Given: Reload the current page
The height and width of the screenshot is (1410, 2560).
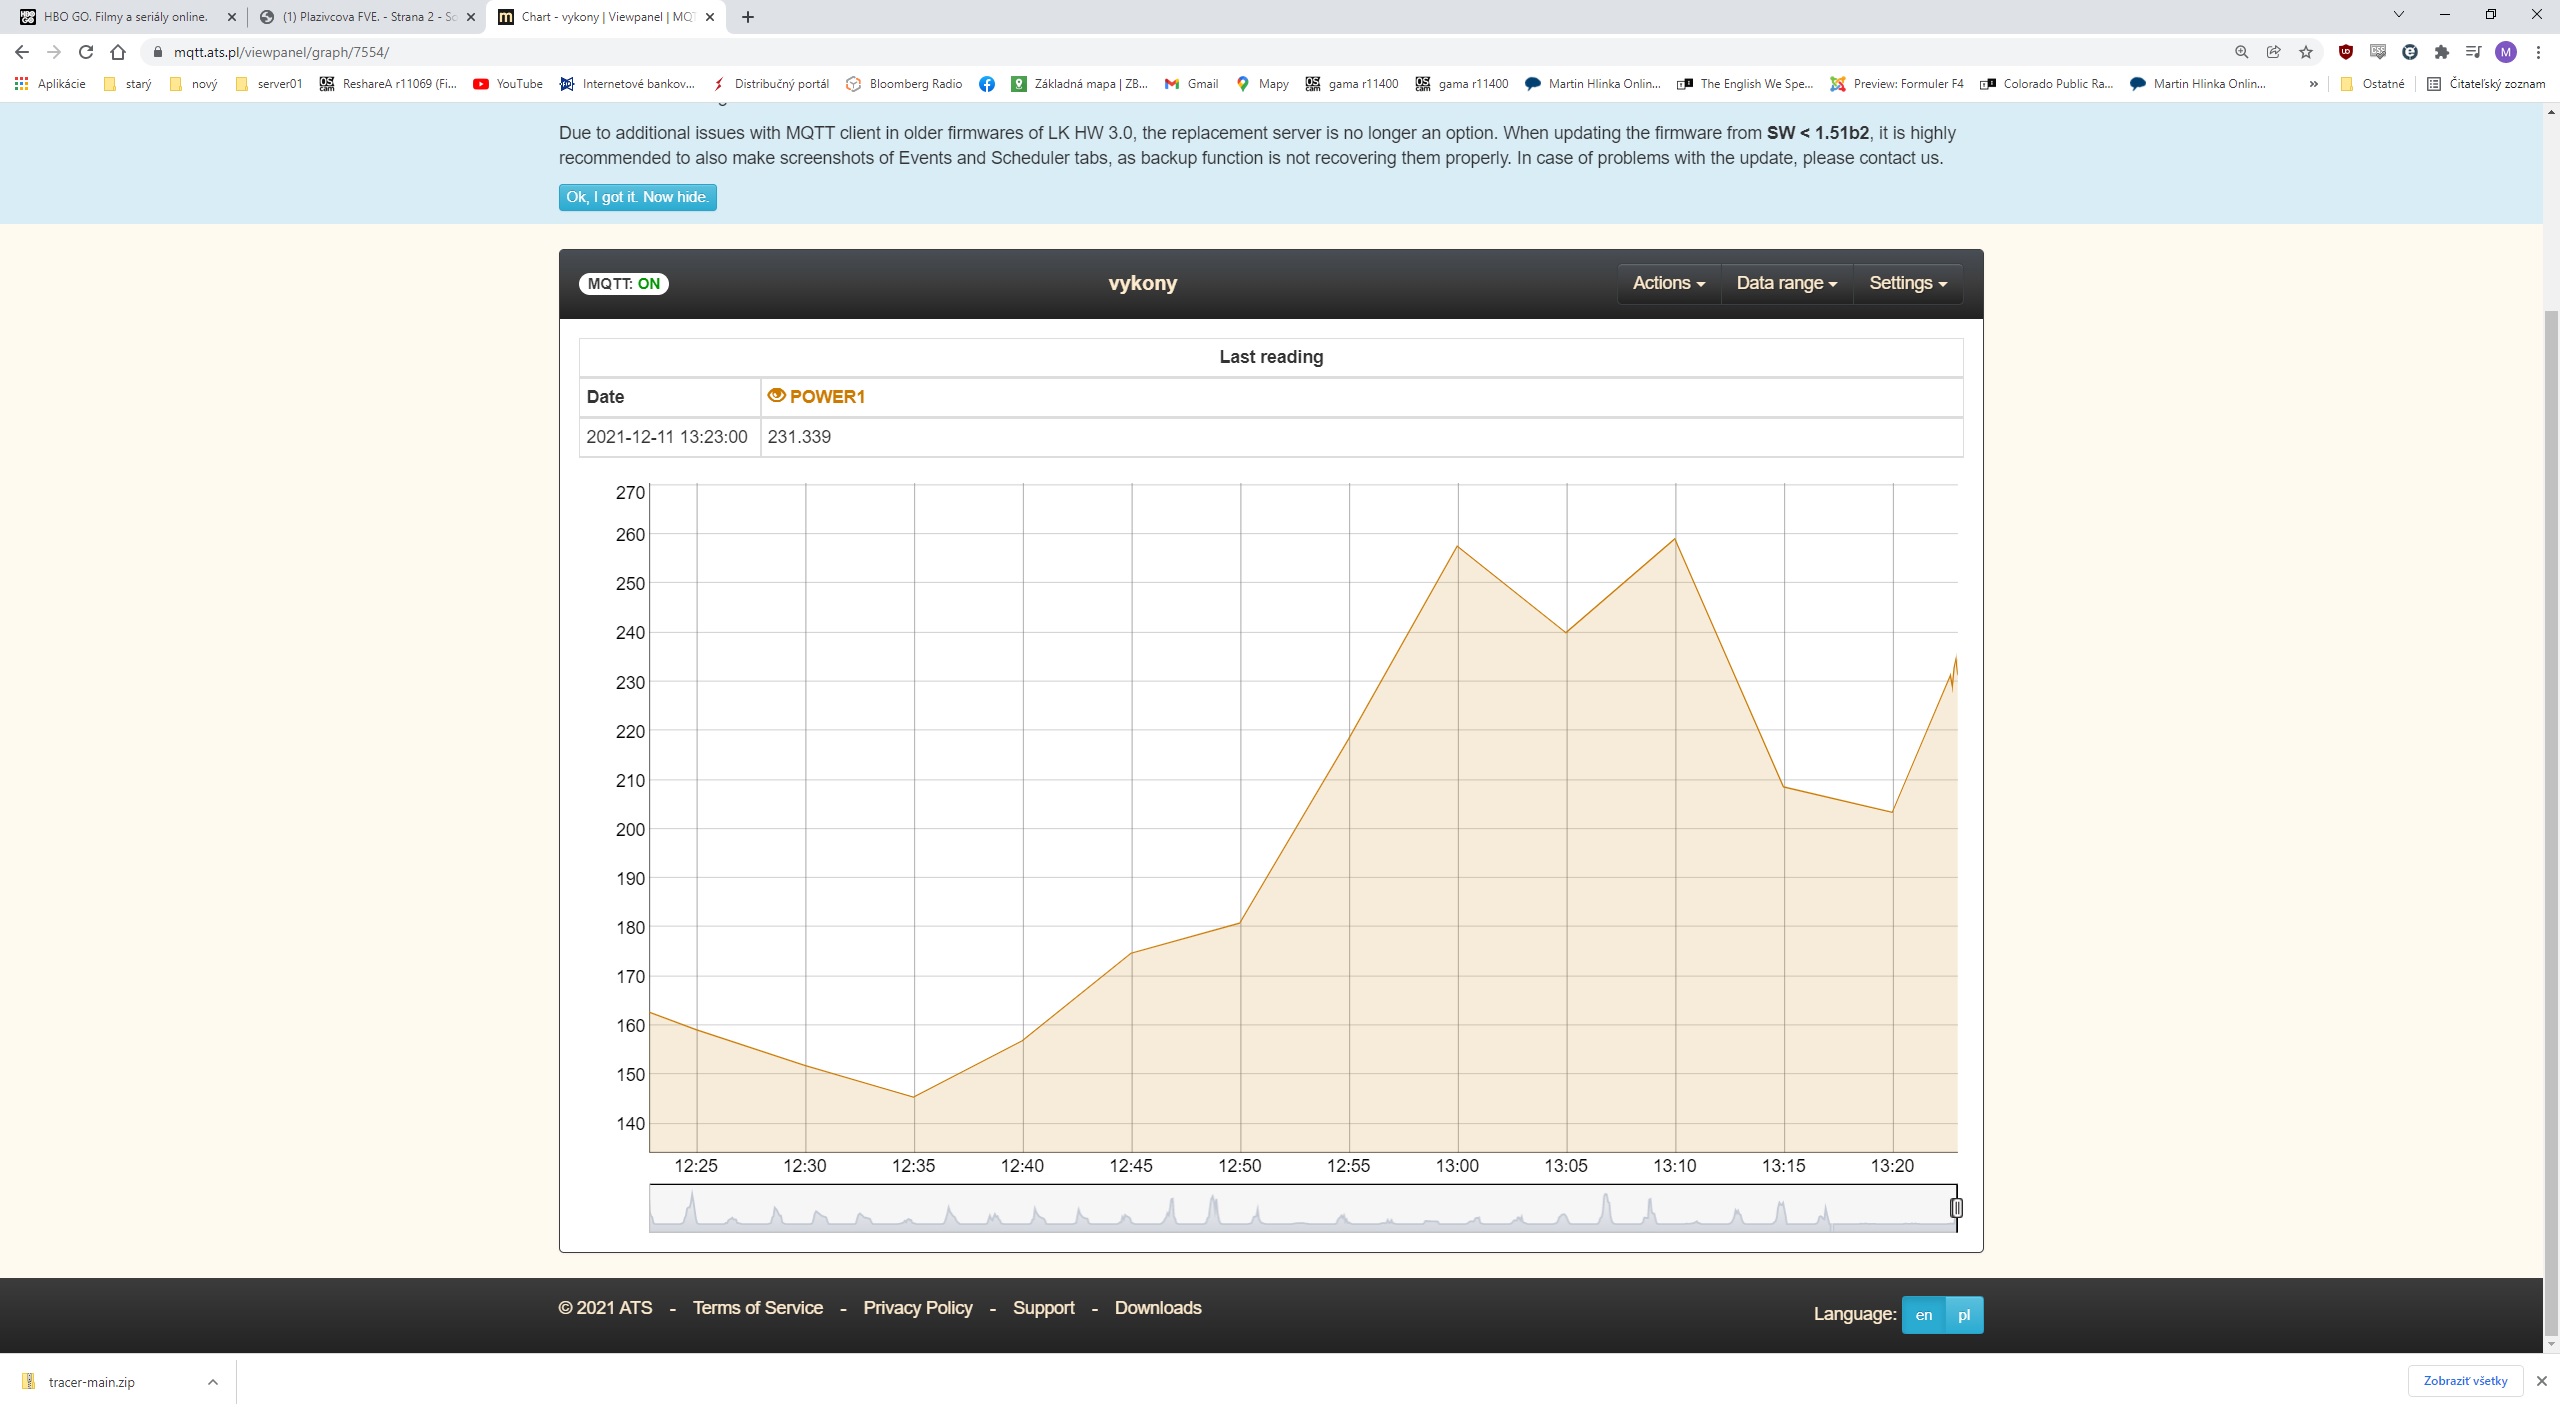Looking at the screenshot, I should point(86,52).
